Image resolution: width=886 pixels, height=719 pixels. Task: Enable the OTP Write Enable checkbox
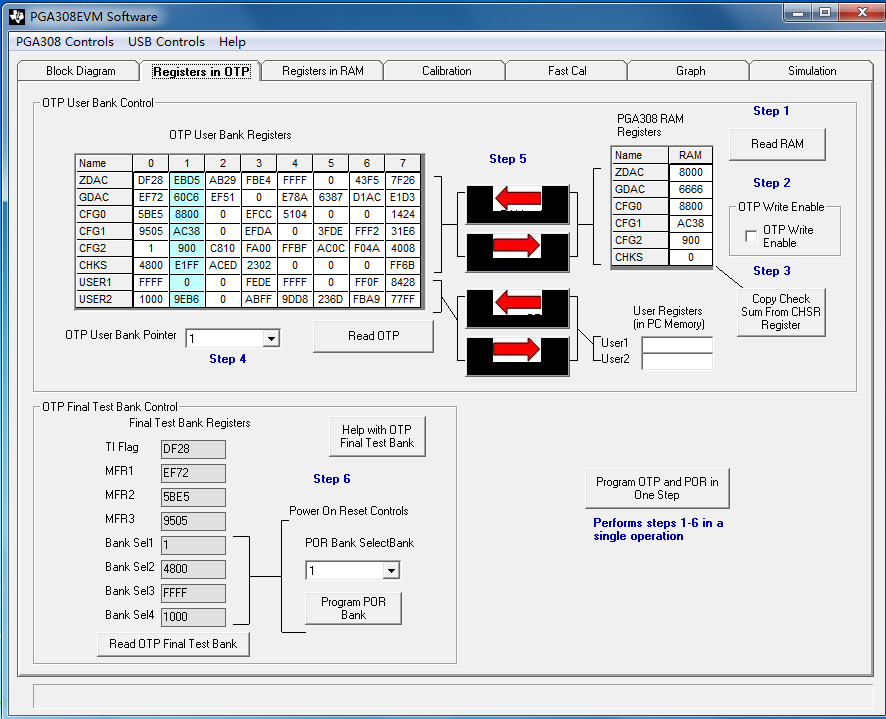click(752, 236)
